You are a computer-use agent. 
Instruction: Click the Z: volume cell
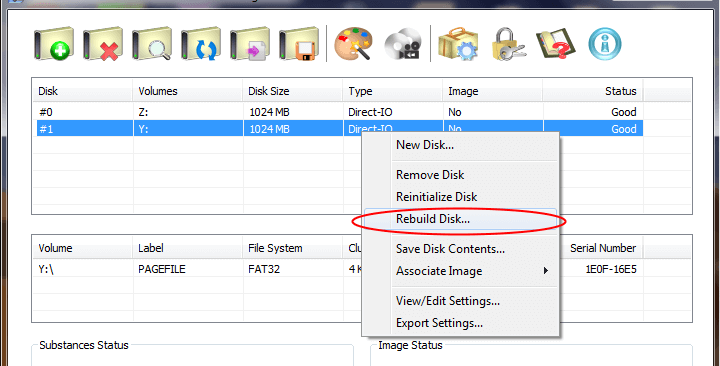[143, 112]
